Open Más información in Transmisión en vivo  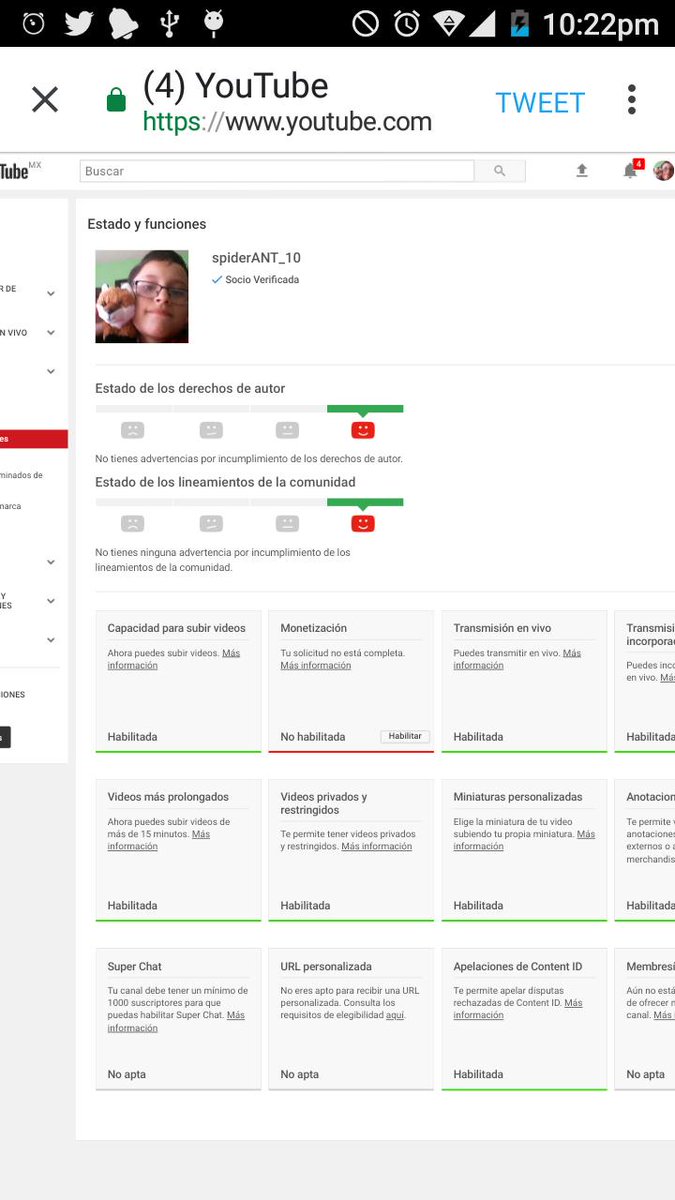[x=517, y=659]
